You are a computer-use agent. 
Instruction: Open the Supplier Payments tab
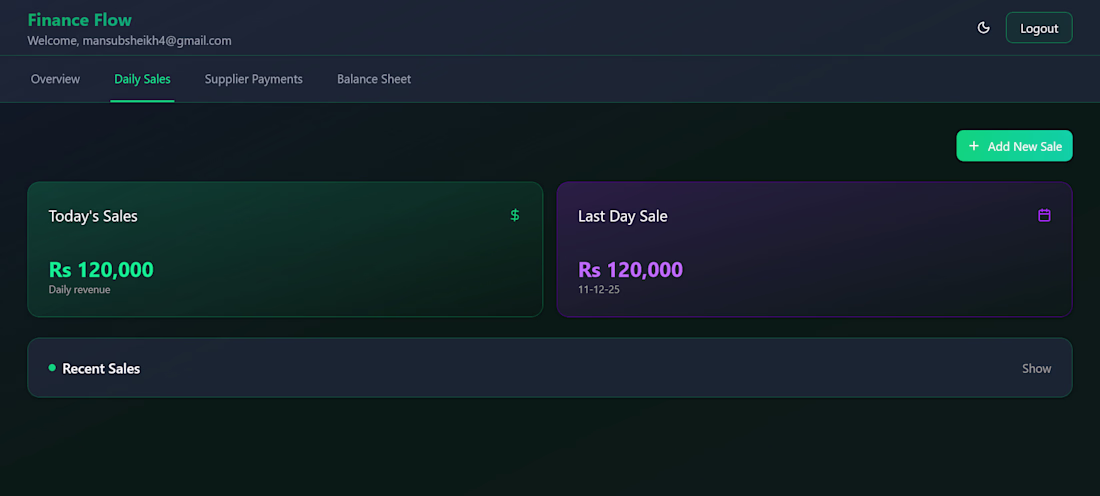(253, 79)
